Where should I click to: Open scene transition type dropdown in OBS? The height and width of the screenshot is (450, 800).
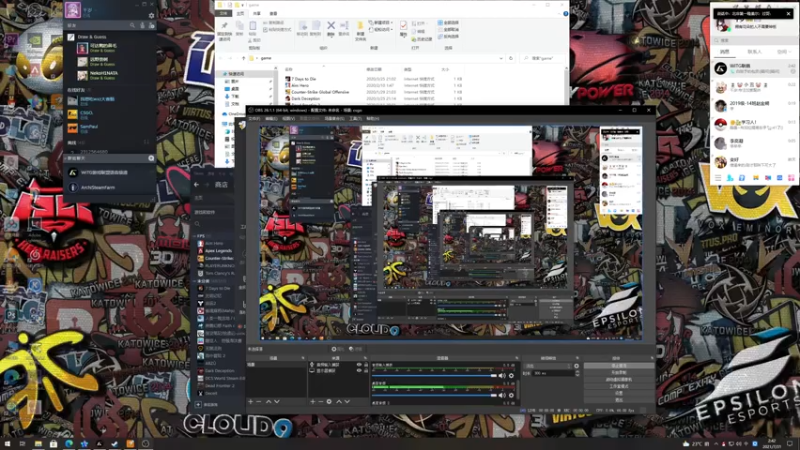point(547,366)
